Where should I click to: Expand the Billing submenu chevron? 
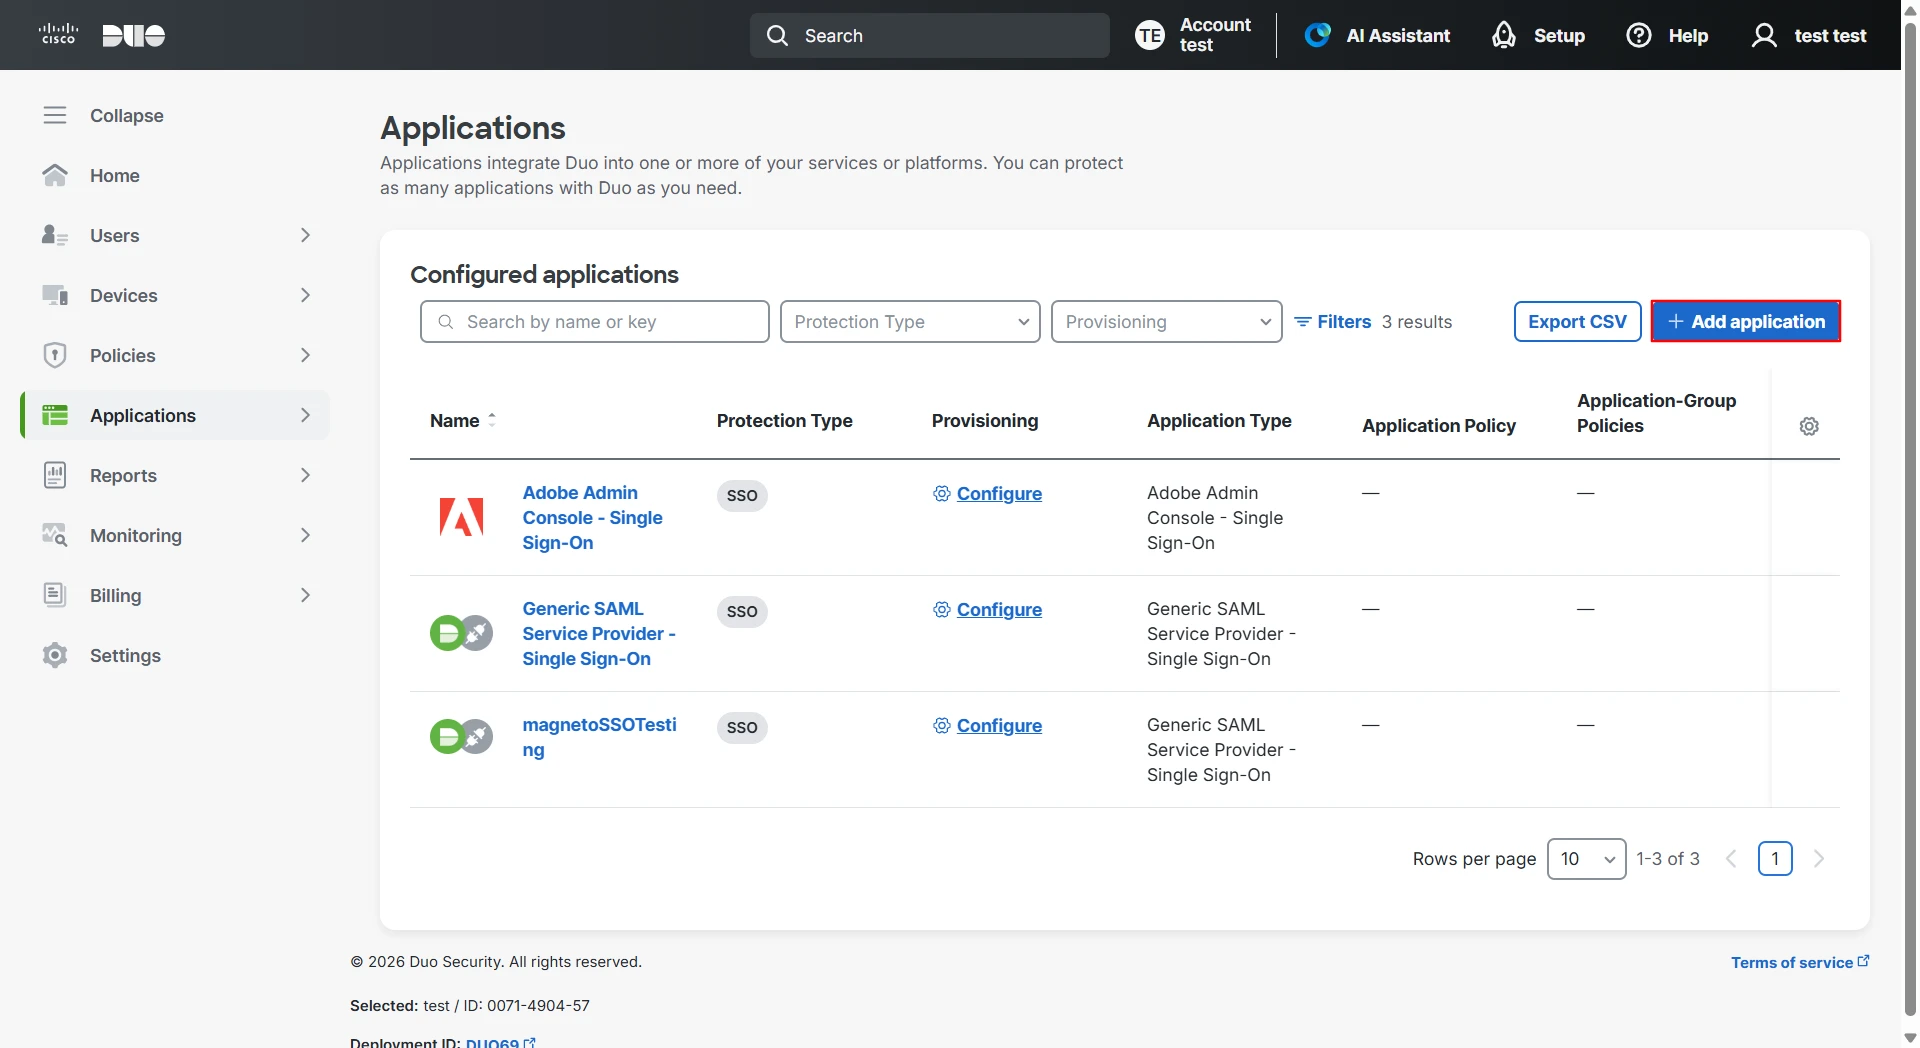tap(306, 595)
